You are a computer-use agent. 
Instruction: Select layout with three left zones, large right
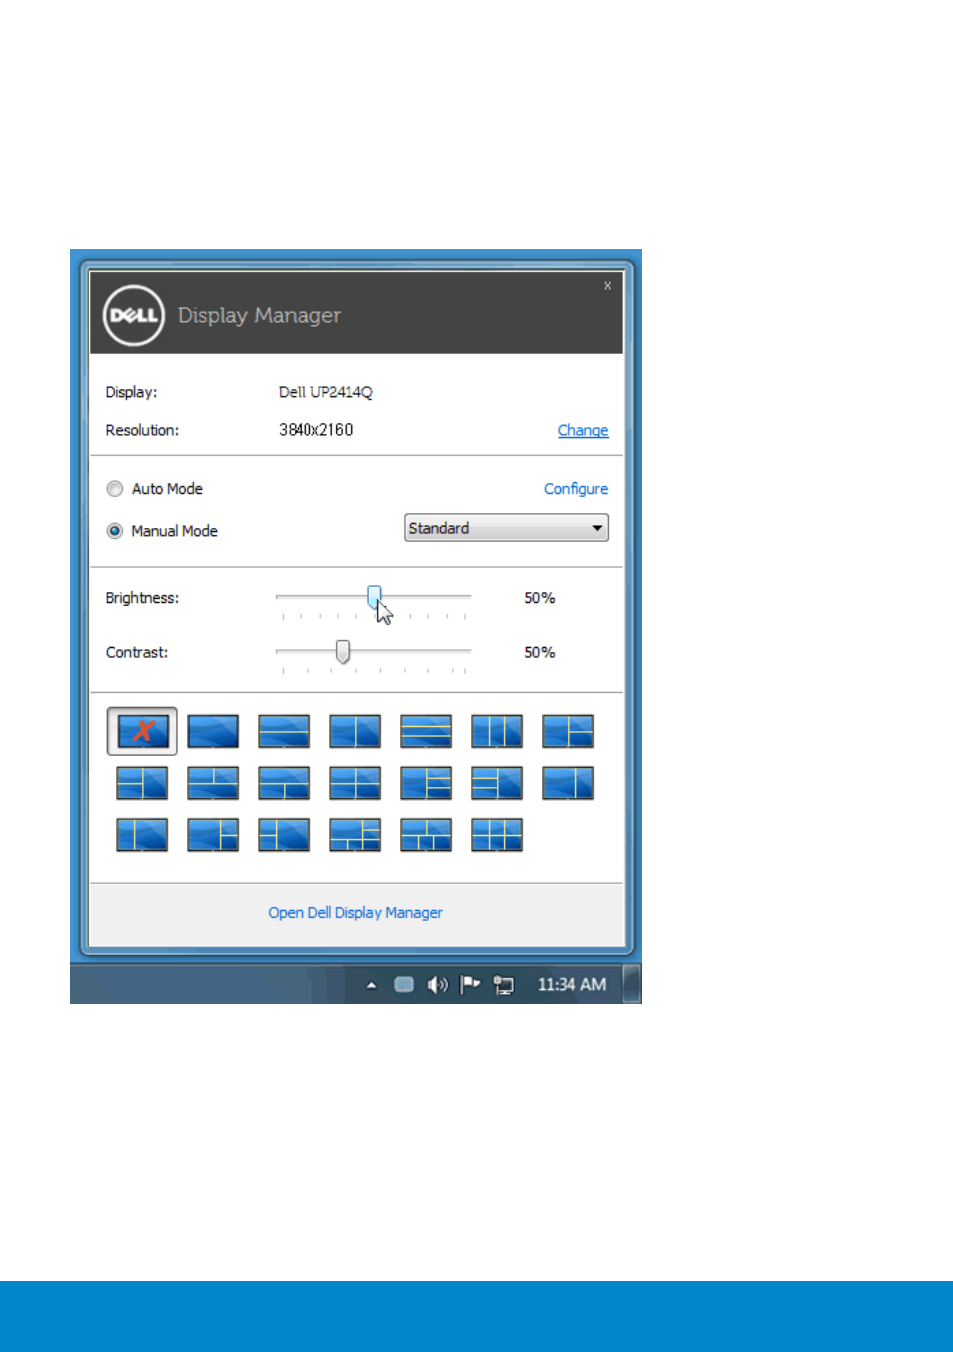pos(497,783)
